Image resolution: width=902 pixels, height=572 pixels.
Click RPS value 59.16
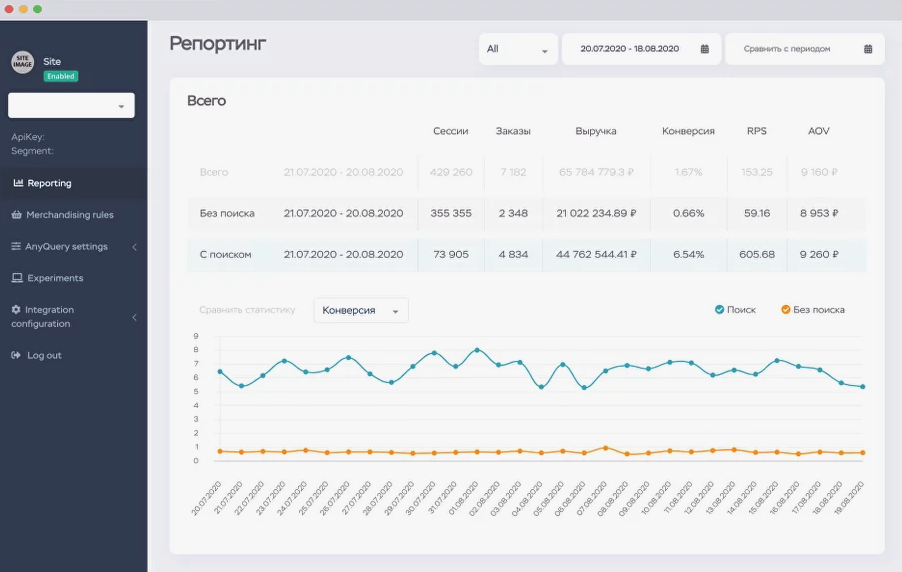click(x=757, y=213)
